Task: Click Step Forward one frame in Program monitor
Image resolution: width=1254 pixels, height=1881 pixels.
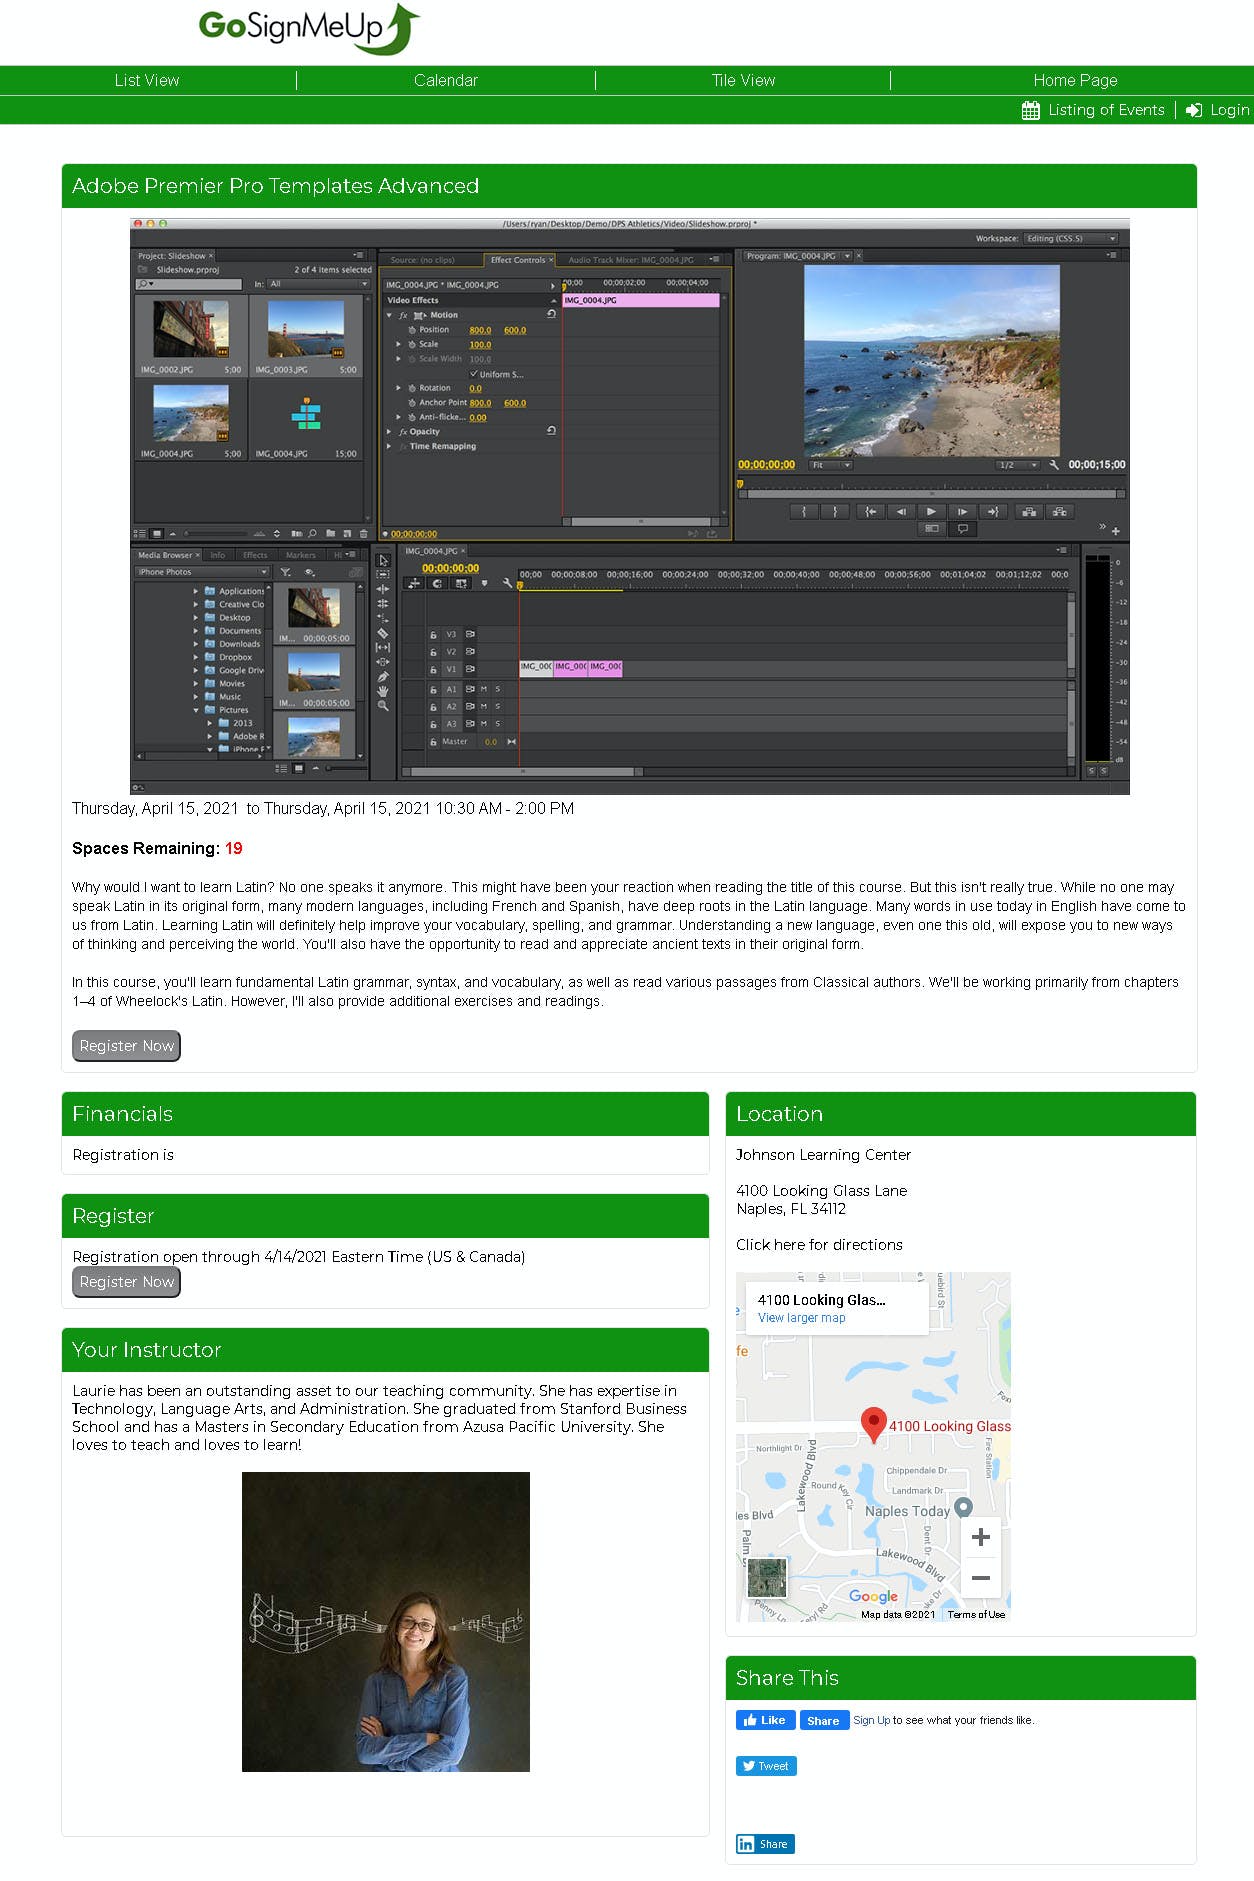Action: 962,511
